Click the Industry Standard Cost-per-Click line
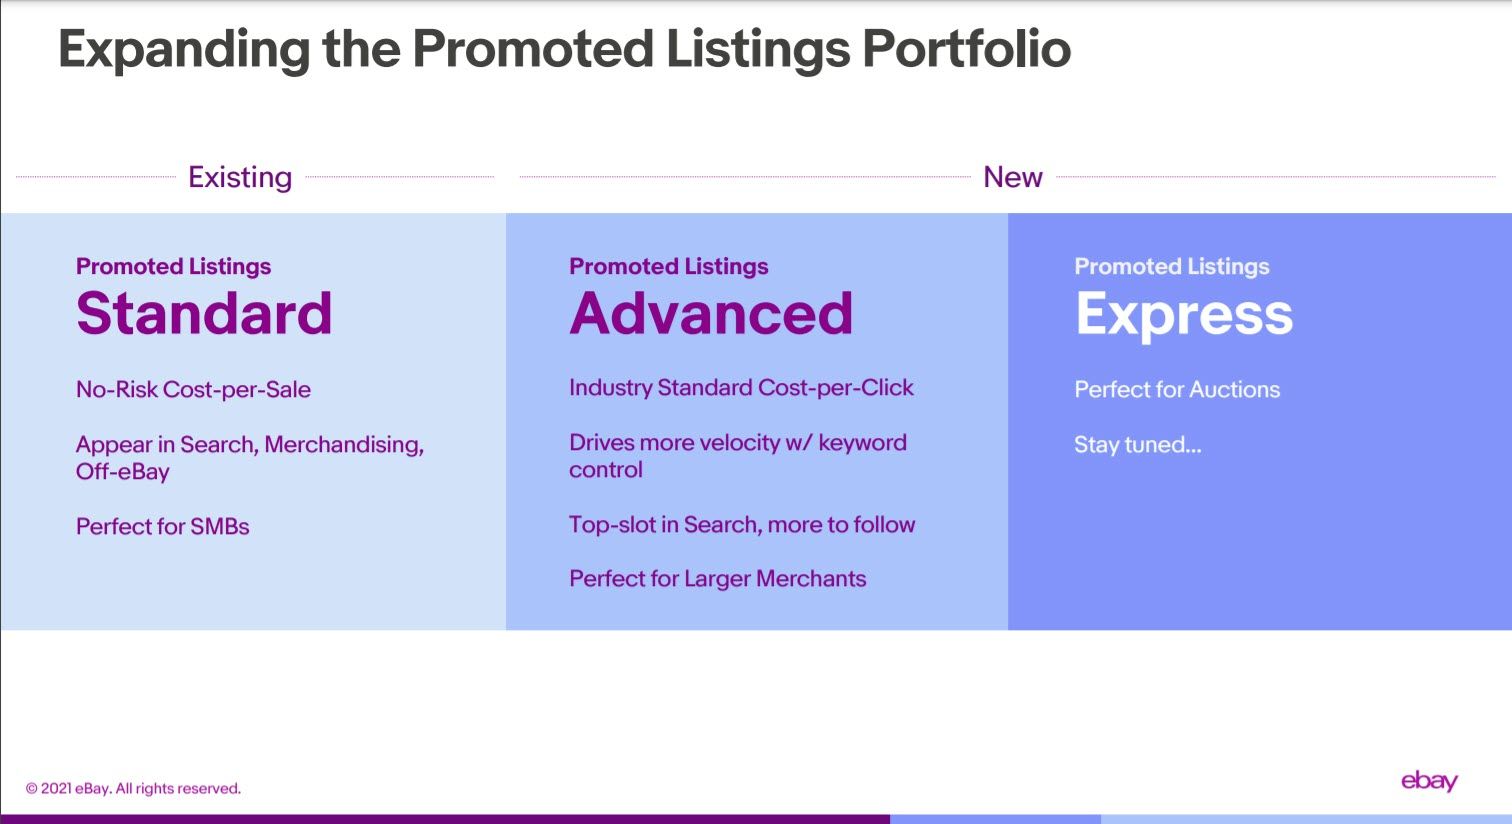This screenshot has width=1512, height=824. pos(741,387)
